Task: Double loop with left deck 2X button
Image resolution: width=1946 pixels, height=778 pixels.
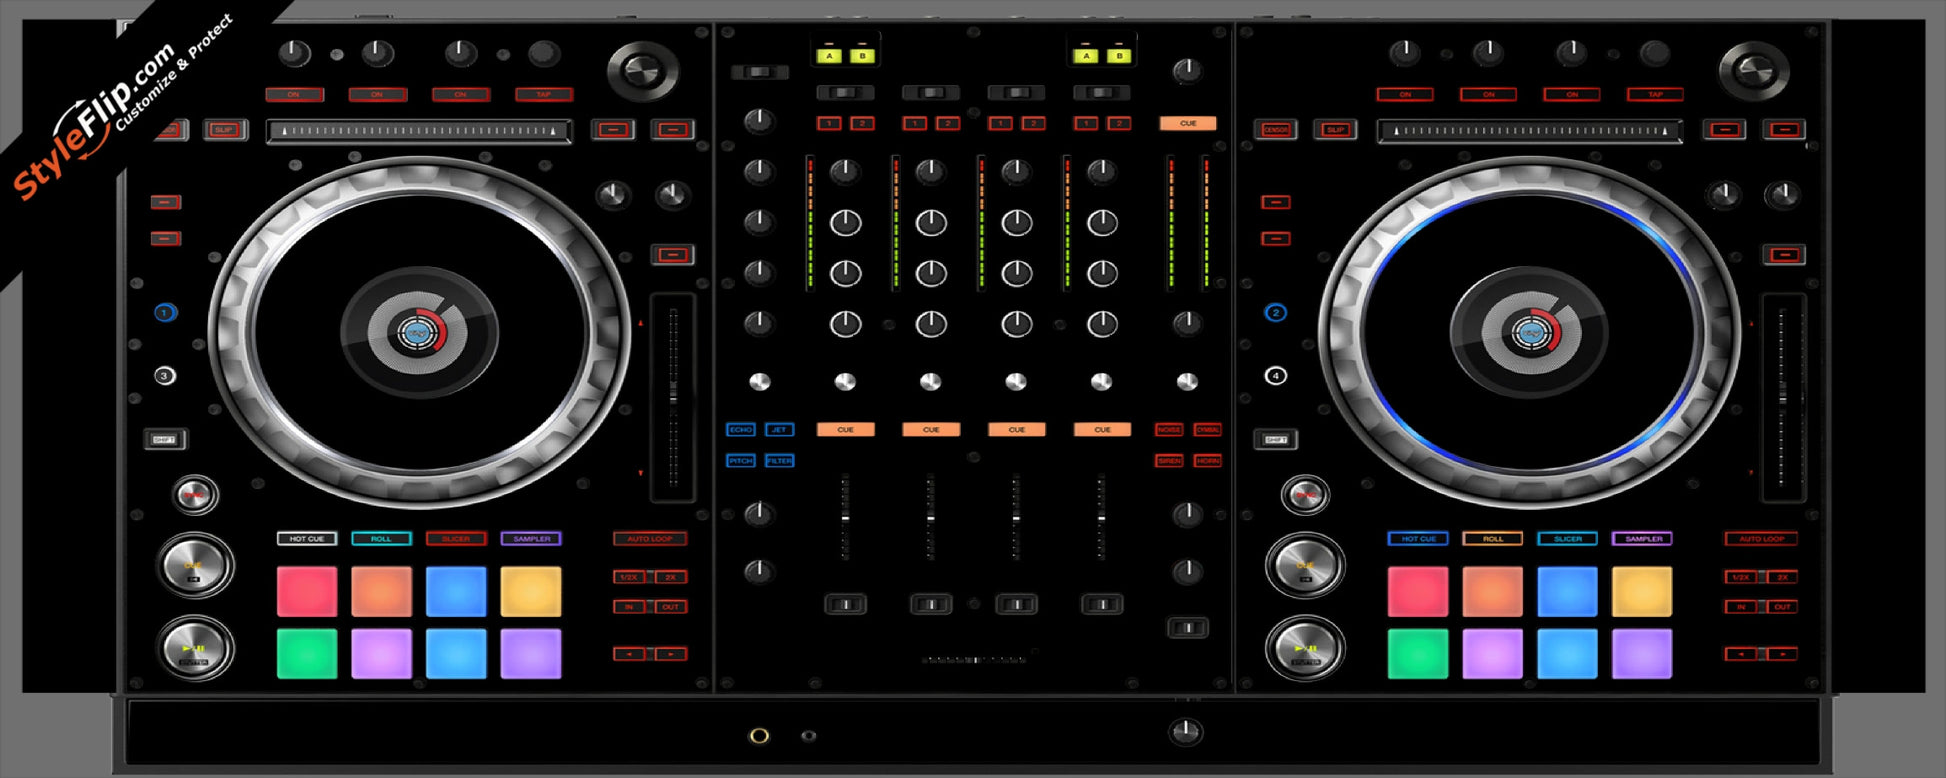Action: (x=670, y=577)
